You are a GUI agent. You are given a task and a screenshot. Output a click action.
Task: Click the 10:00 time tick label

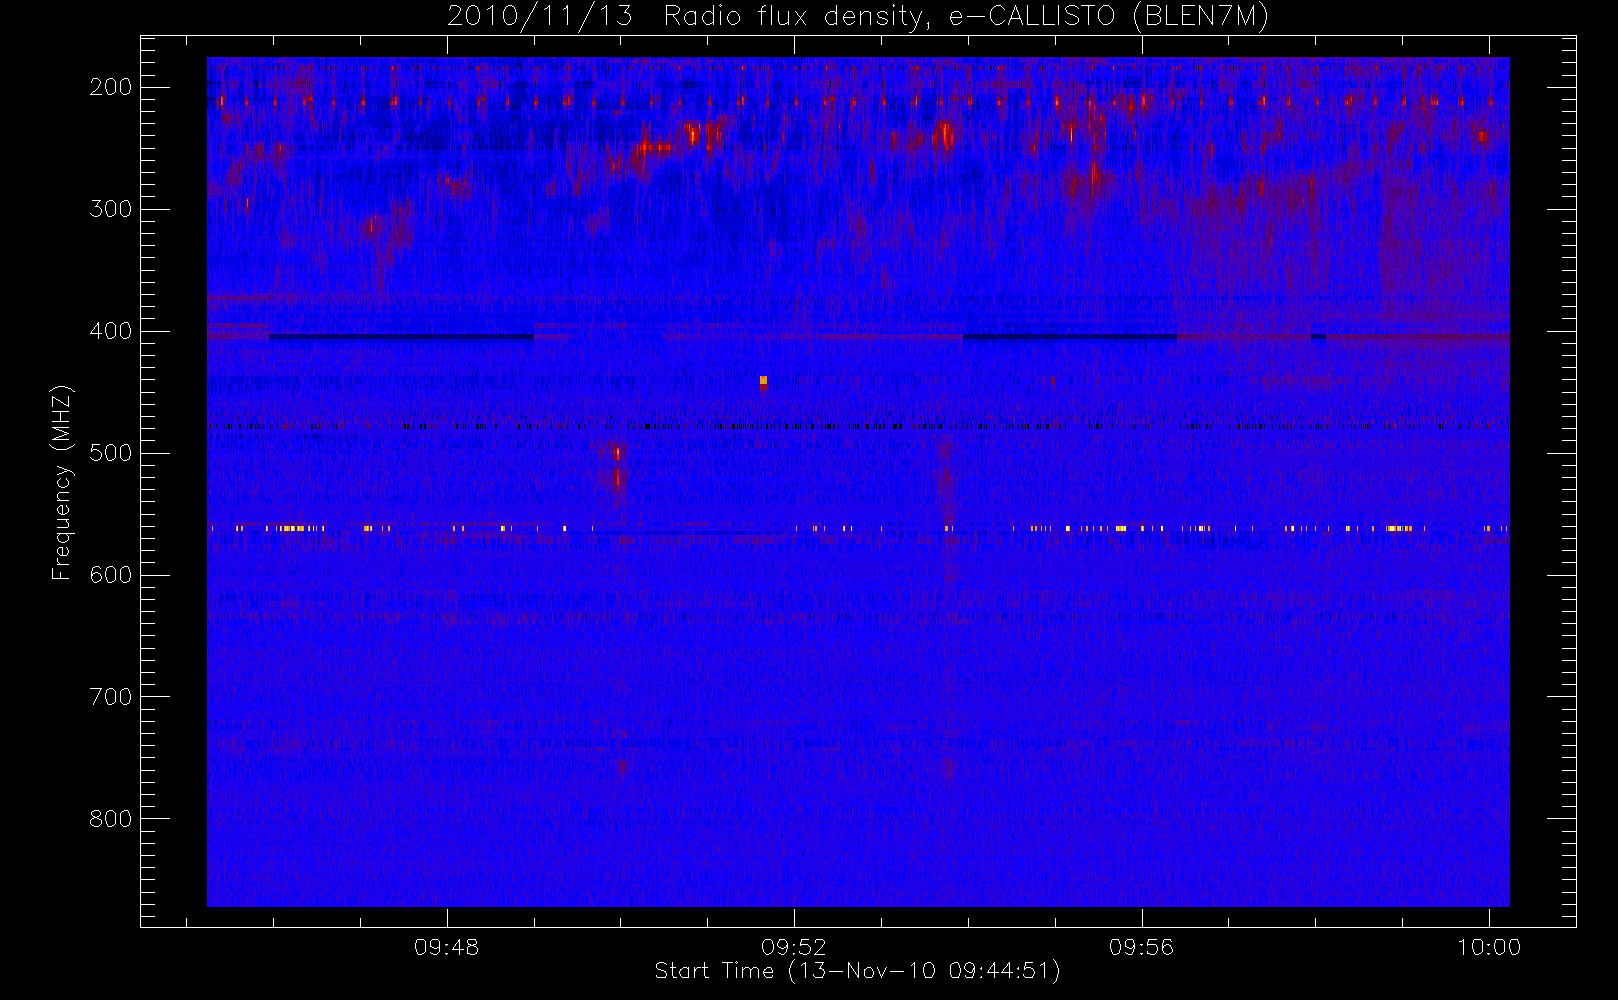tap(1489, 947)
